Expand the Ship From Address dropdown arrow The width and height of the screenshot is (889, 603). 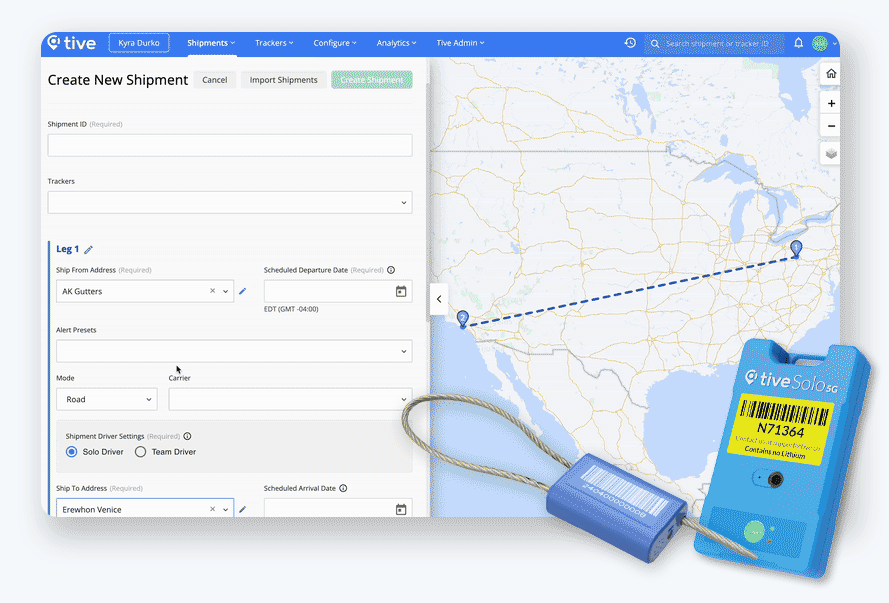[225, 291]
